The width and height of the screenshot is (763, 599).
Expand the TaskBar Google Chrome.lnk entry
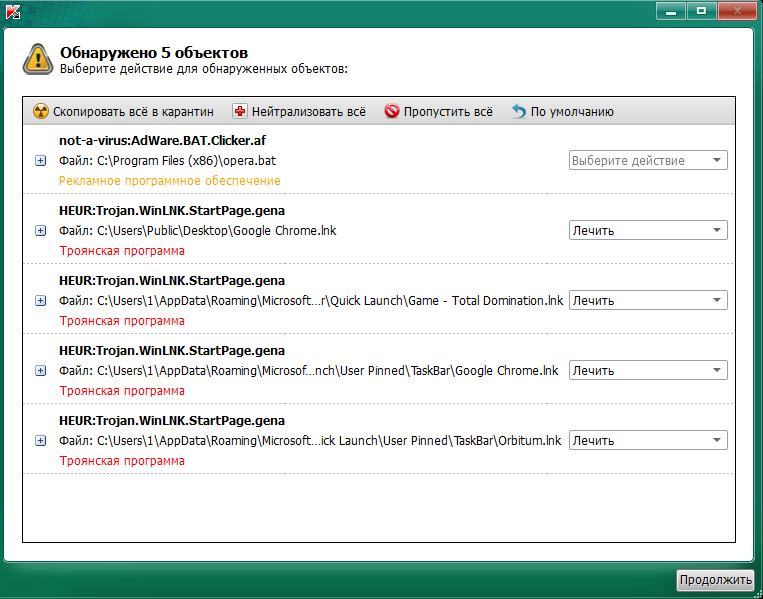click(41, 371)
